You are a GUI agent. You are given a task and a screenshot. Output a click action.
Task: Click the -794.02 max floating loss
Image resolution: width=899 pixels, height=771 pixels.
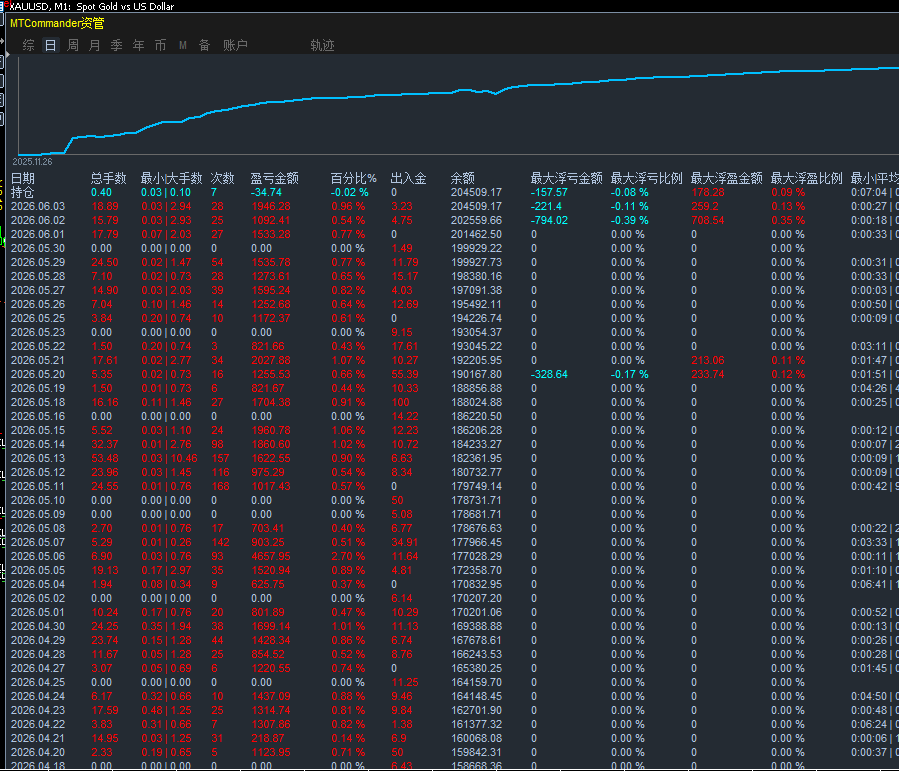tap(549, 220)
